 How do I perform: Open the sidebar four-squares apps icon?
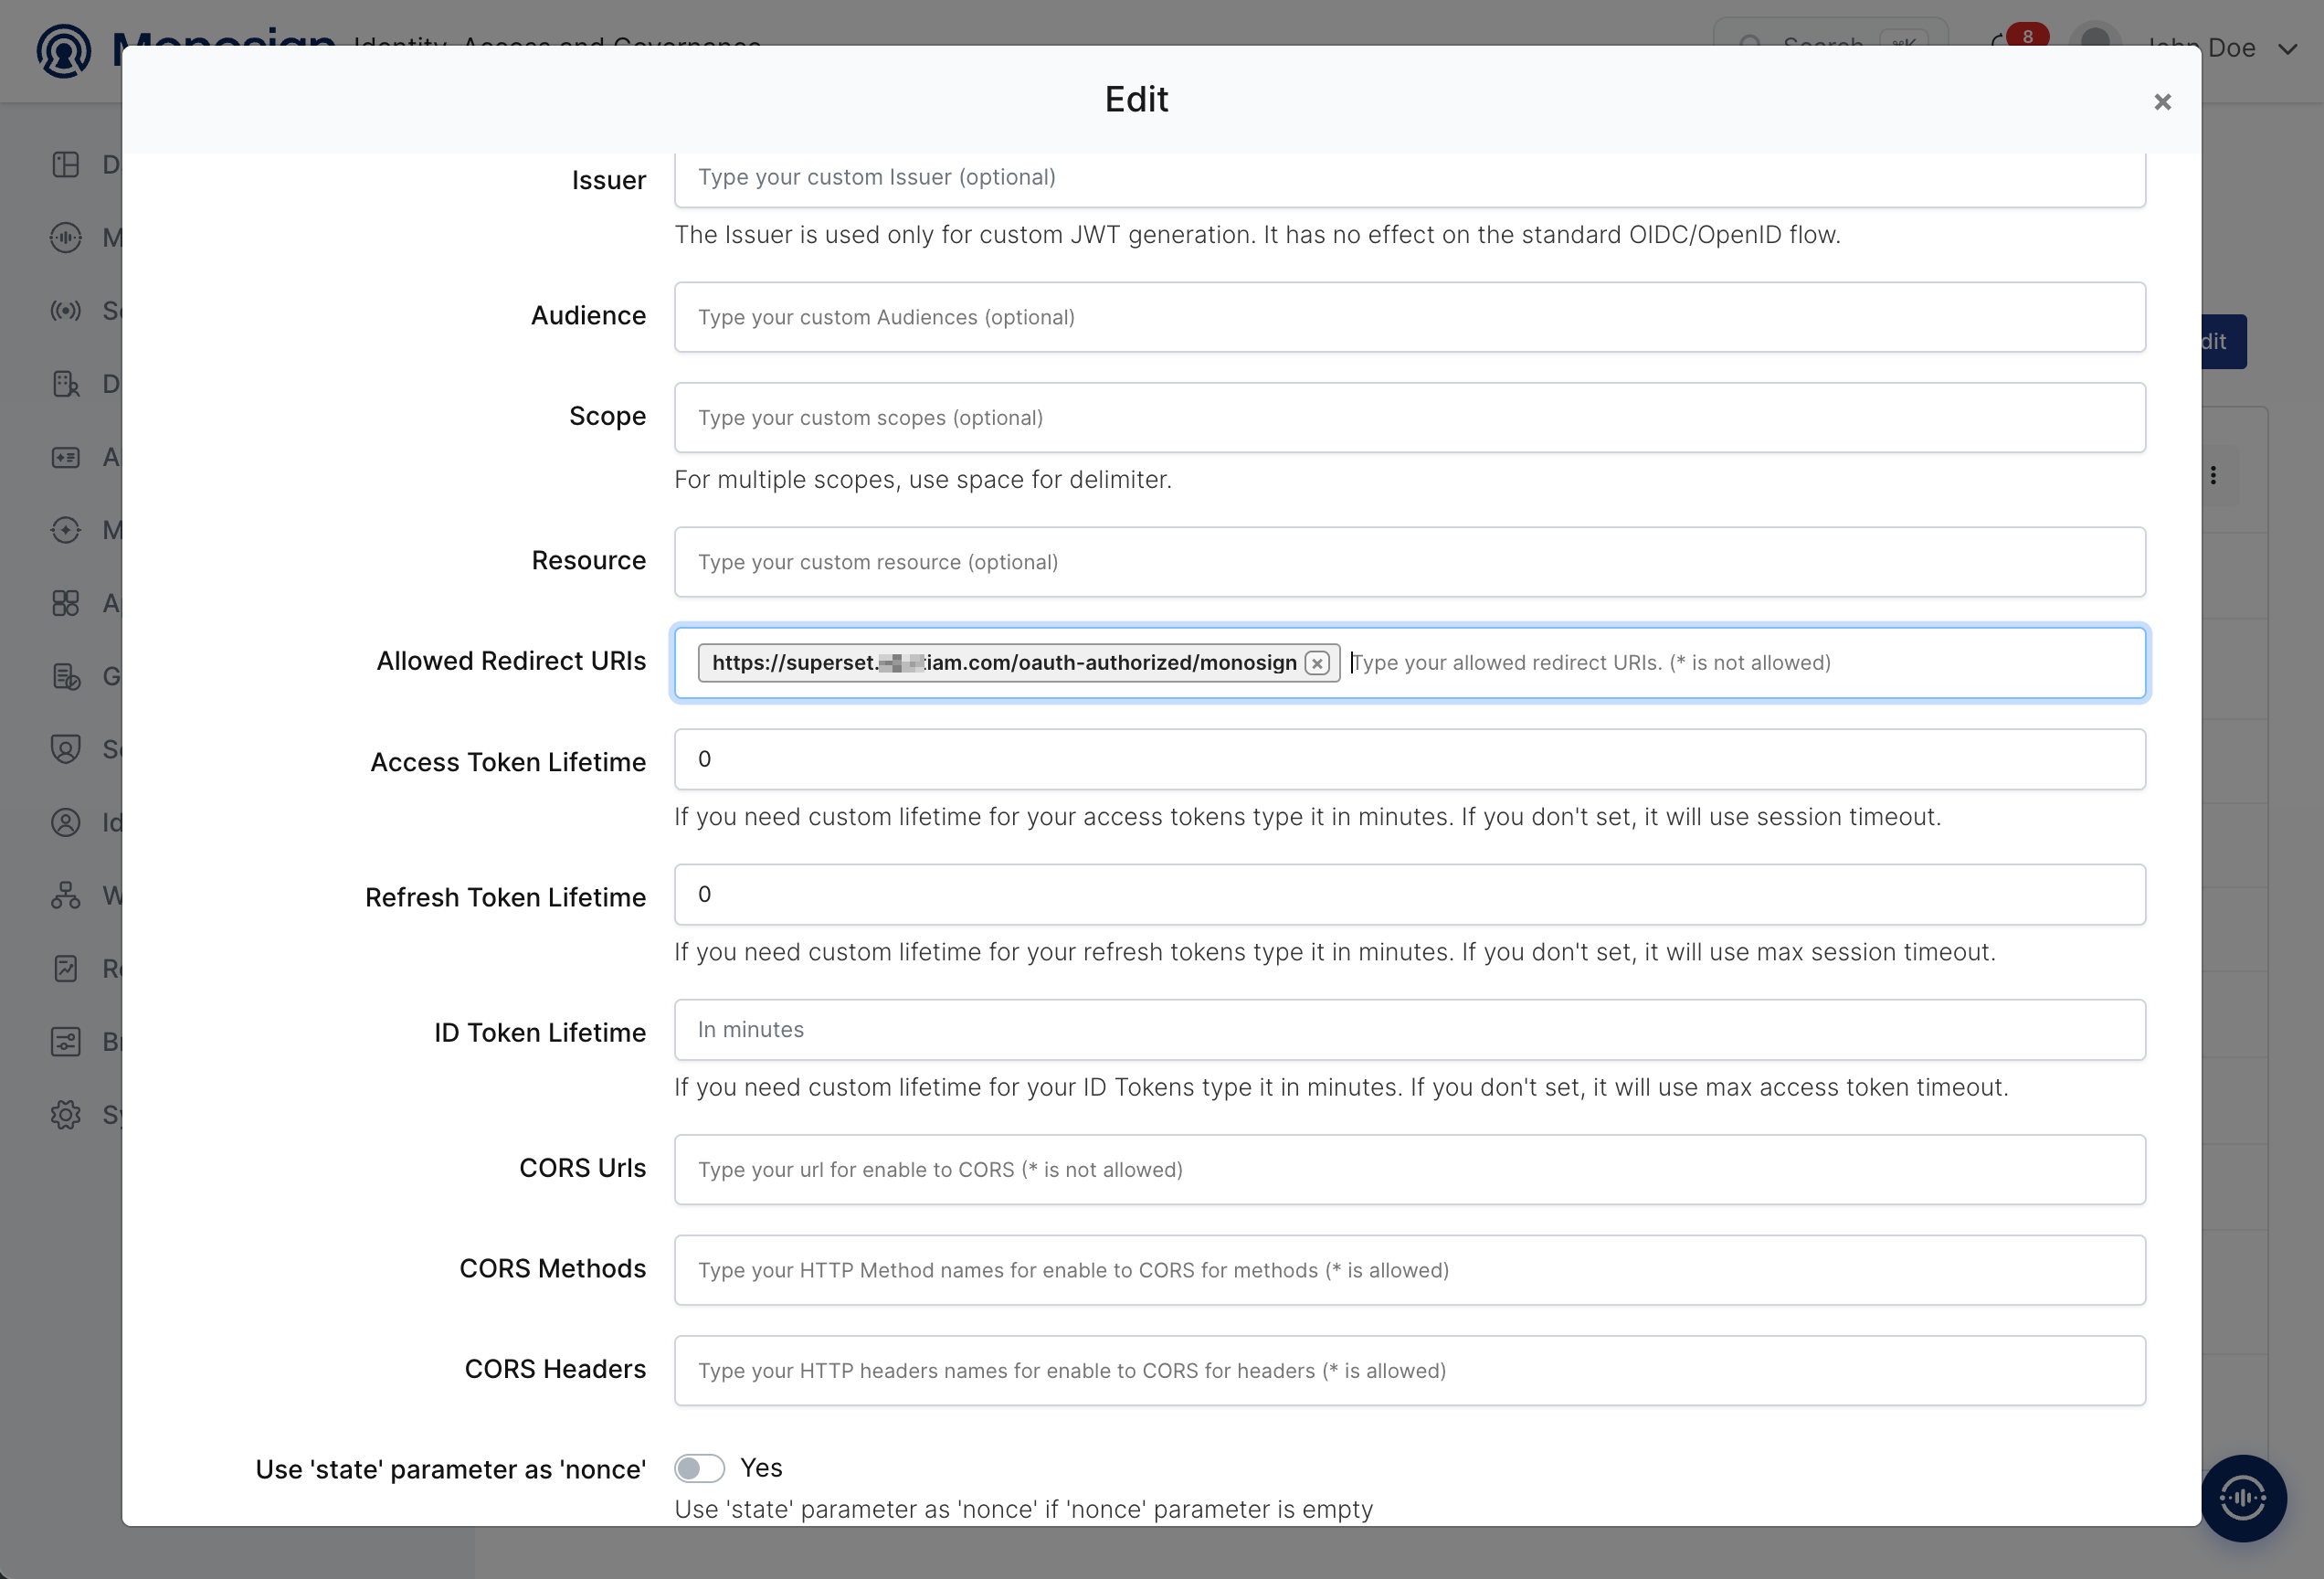66,603
